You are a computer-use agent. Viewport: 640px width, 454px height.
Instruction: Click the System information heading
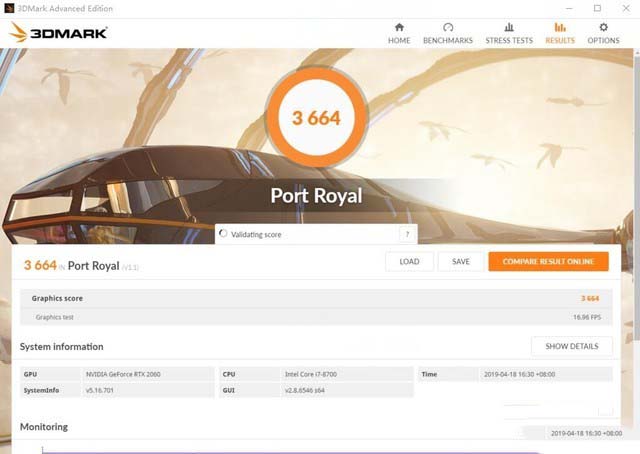62,347
